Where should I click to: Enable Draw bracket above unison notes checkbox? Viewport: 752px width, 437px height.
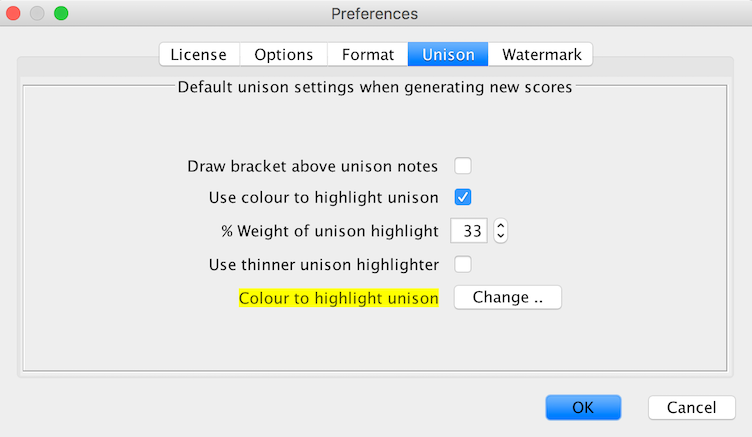[x=463, y=166]
